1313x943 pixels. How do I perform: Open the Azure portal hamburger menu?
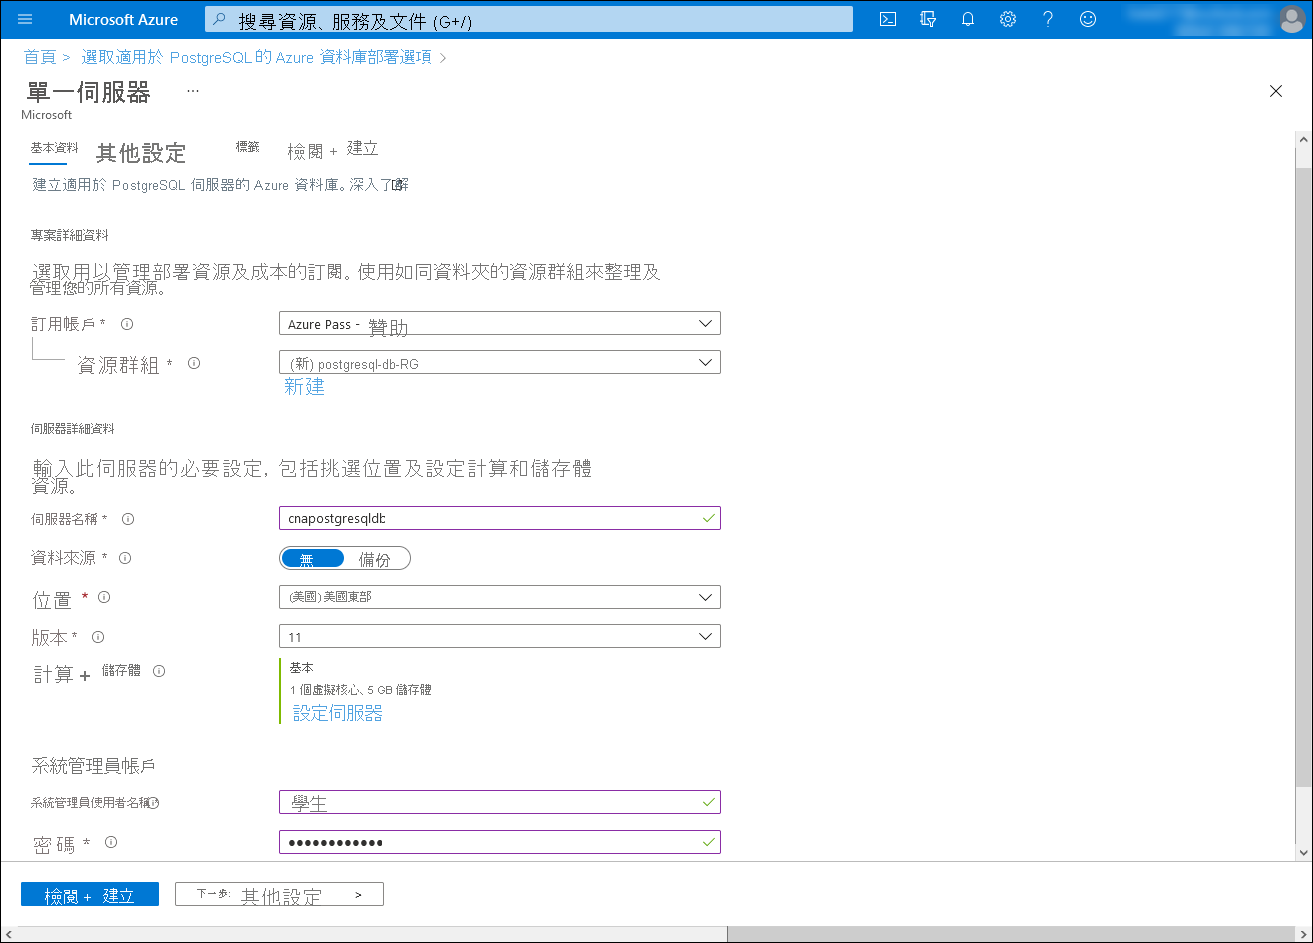(25, 19)
